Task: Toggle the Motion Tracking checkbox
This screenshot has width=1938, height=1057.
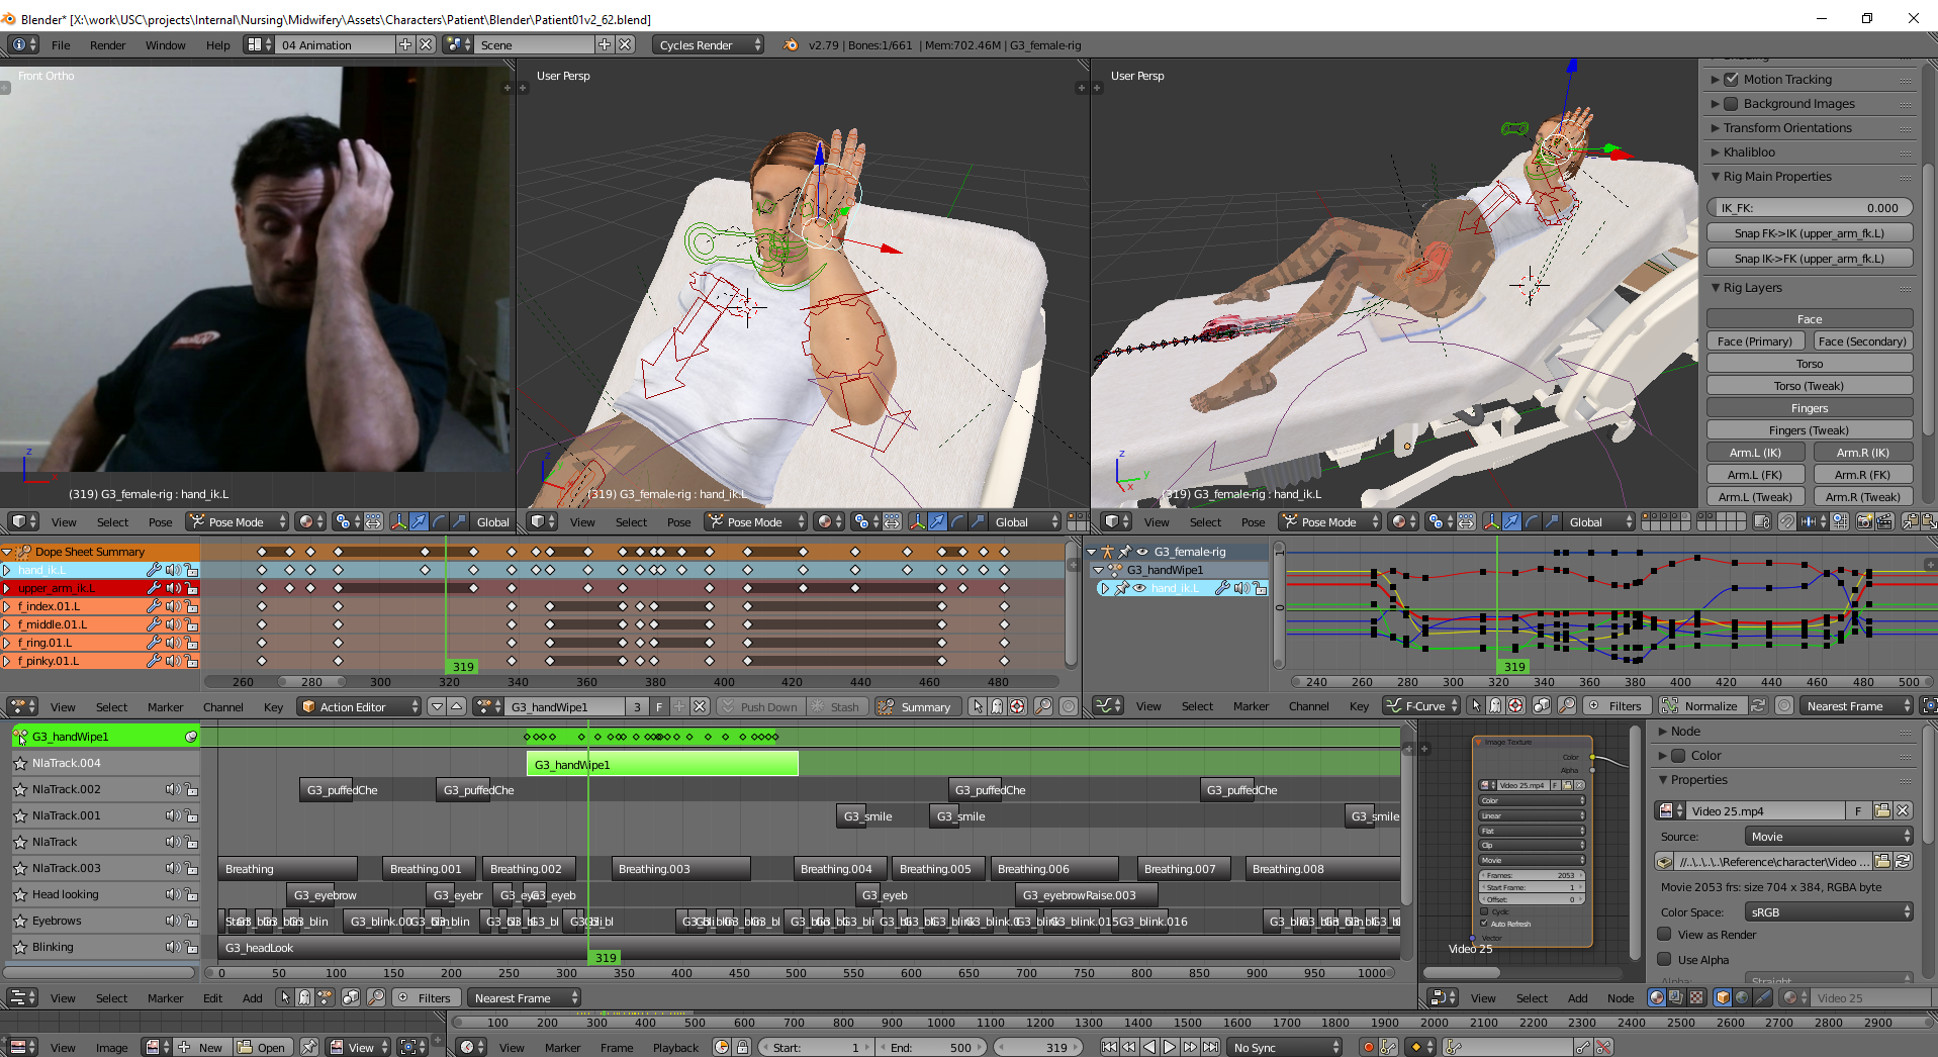Action: tap(1731, 79)
